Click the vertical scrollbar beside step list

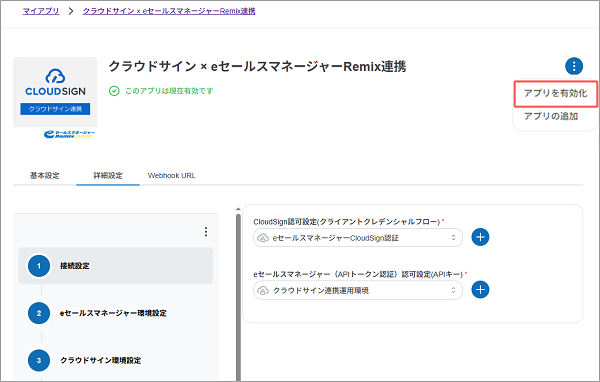click(x=238, y=295)
